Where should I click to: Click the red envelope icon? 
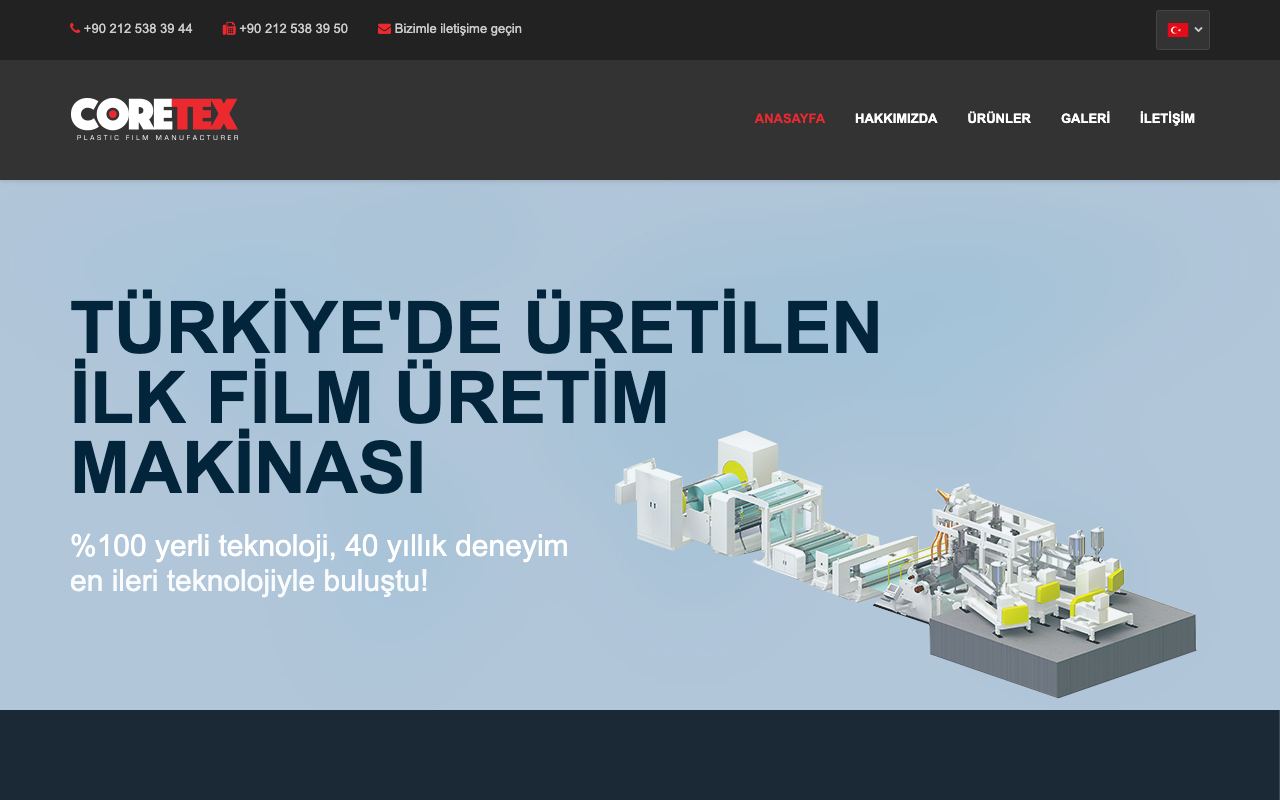coord(384,29)
